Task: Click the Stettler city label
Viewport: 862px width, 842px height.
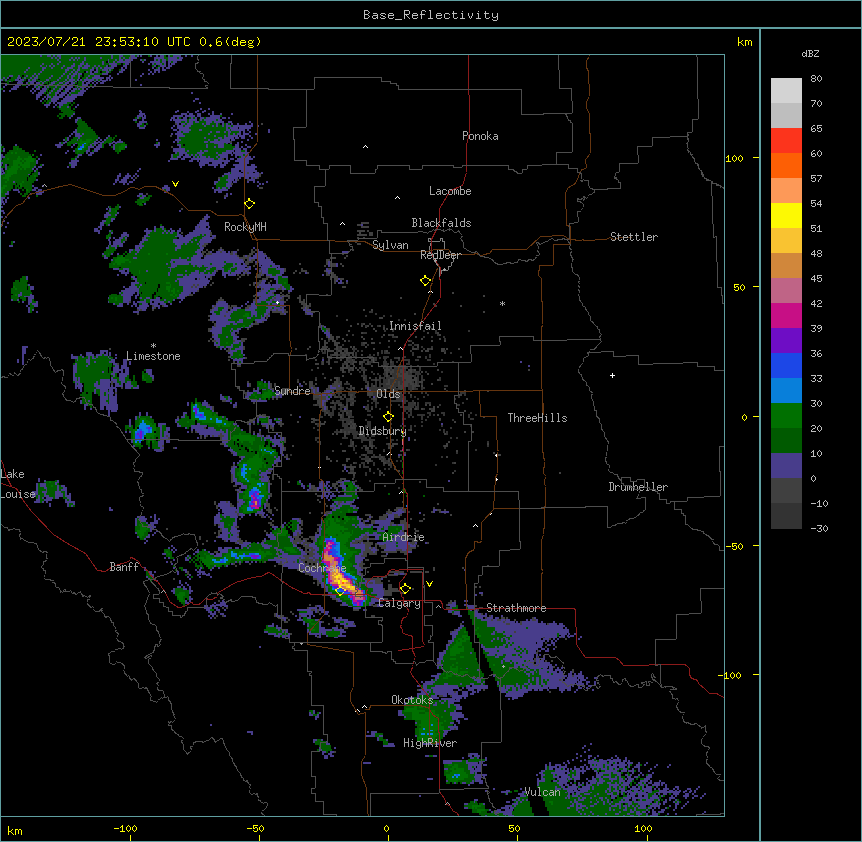Action: [x=634, y=237]
